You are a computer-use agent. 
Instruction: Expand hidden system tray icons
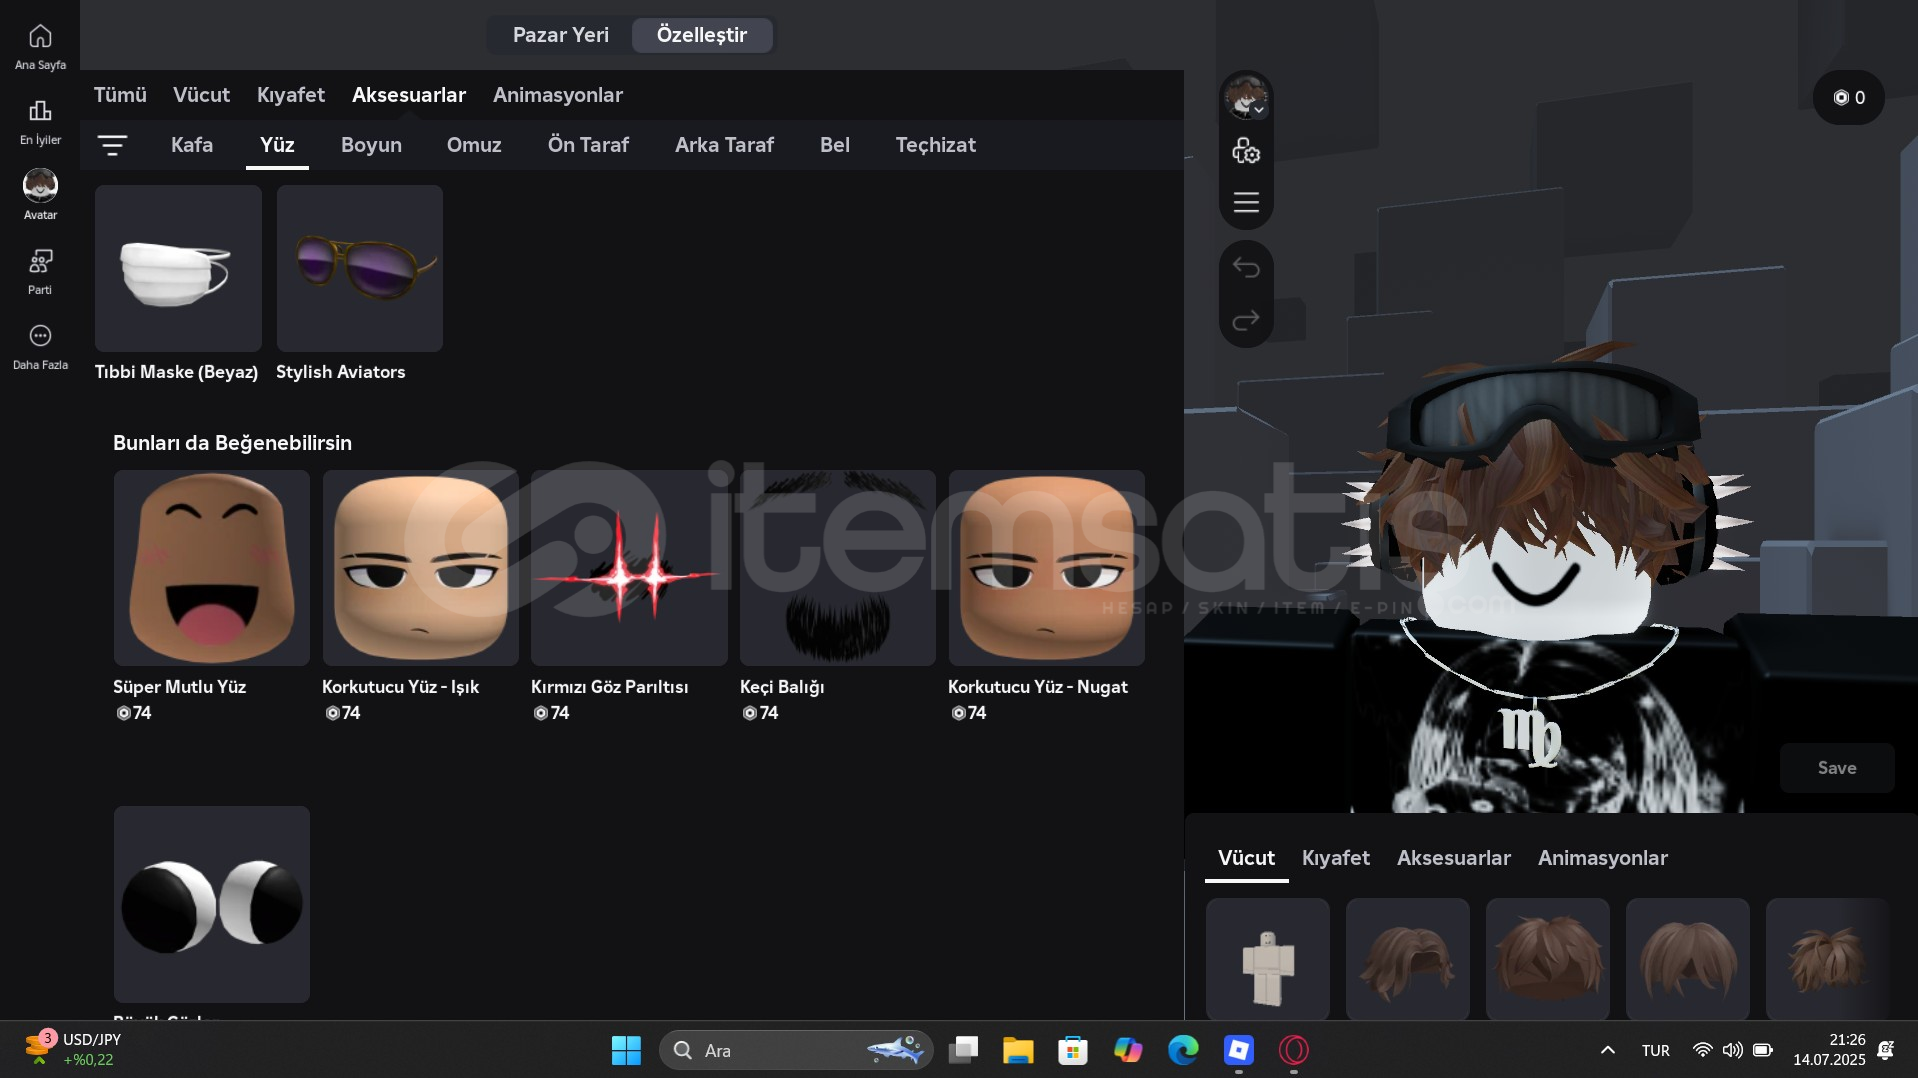[x=1607, y=1050]
